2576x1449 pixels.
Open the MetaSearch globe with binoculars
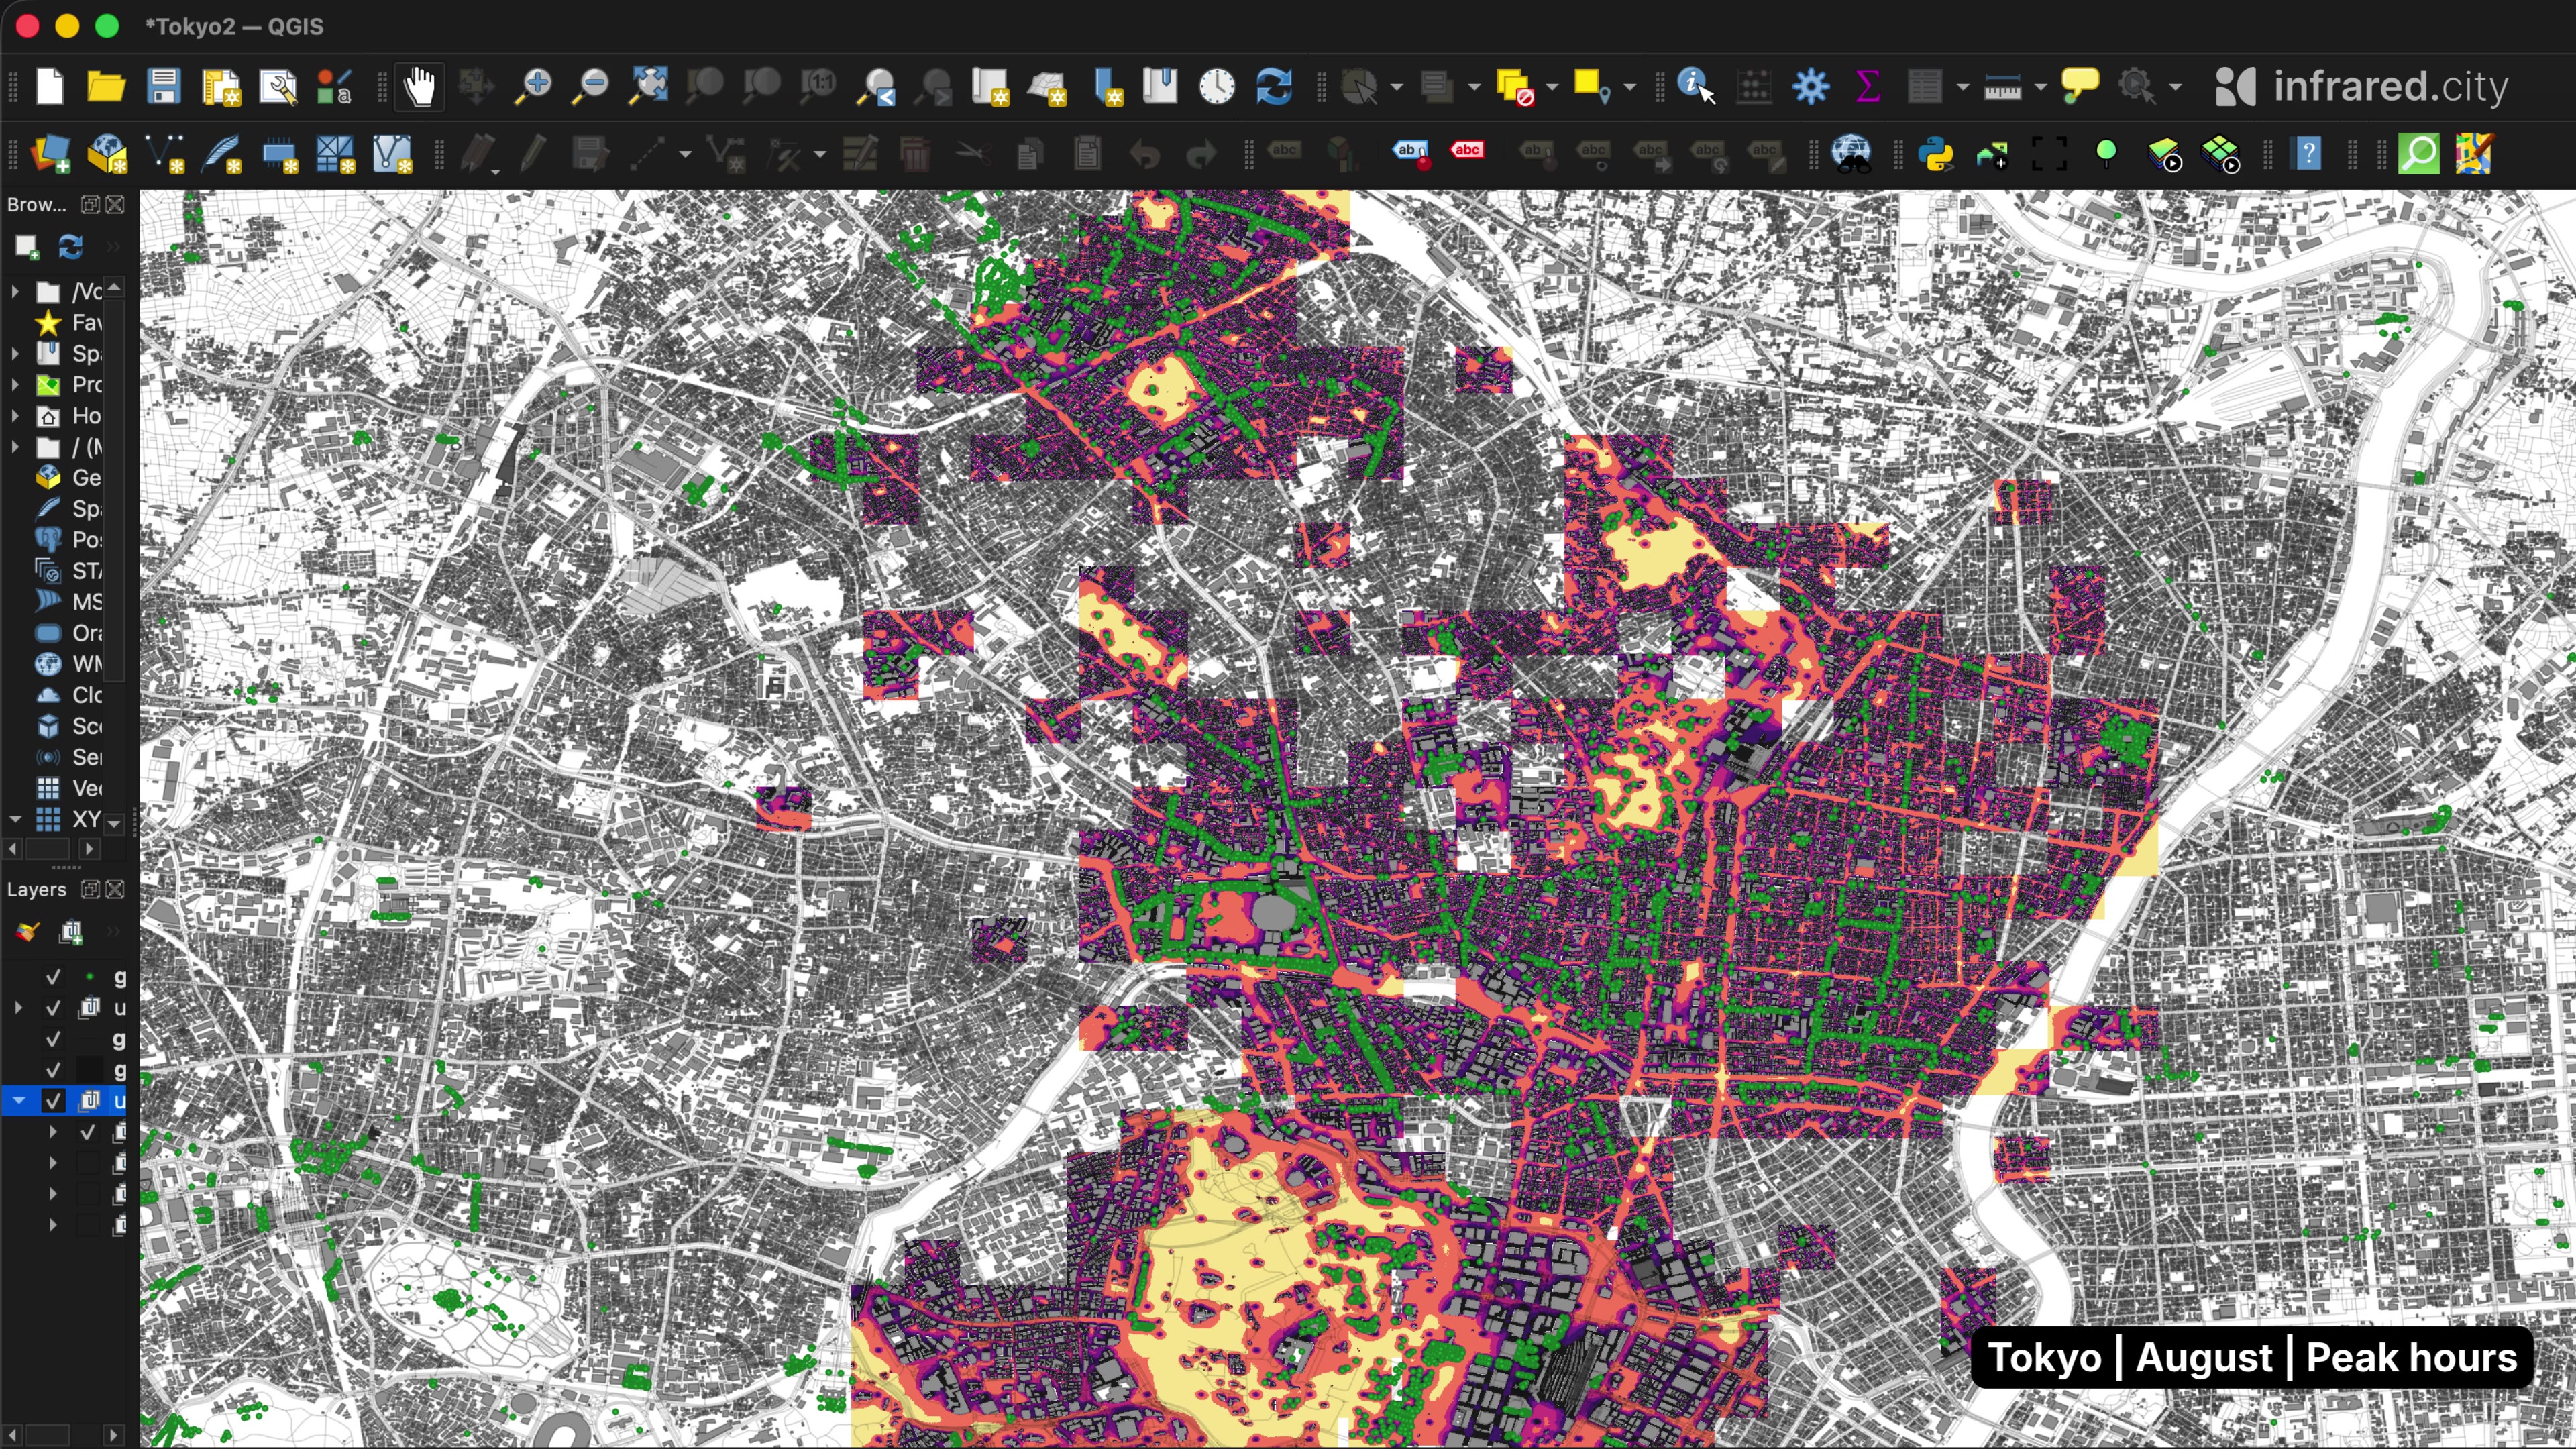(x=1851, y=154)
